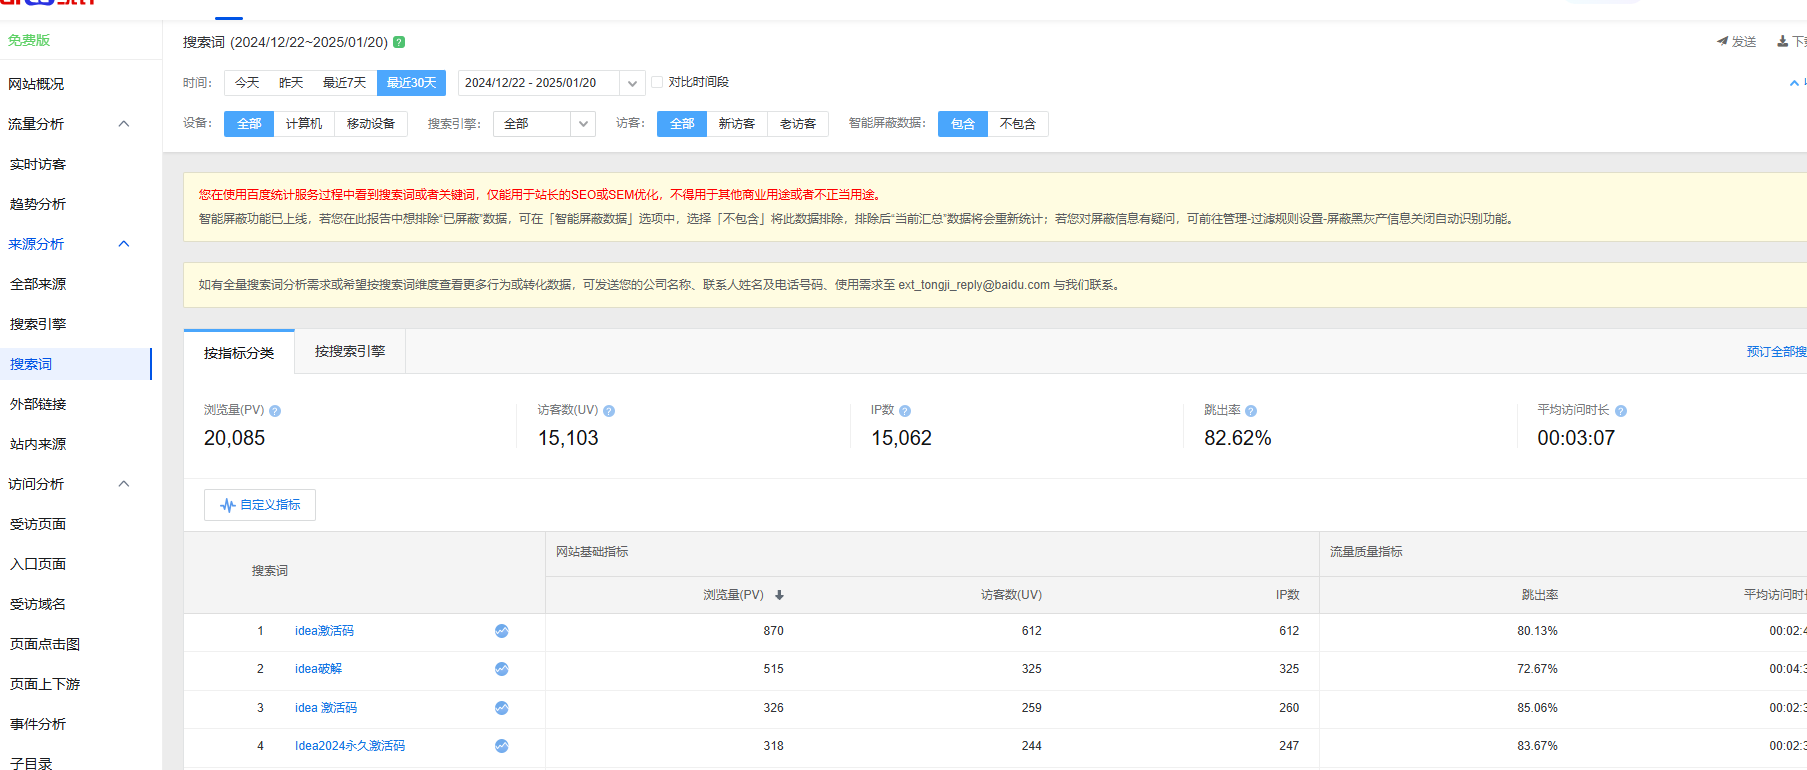The image size is (1807, 770).
Task: Open trend icon for idea破解 row
Action: tap(502, 669)
